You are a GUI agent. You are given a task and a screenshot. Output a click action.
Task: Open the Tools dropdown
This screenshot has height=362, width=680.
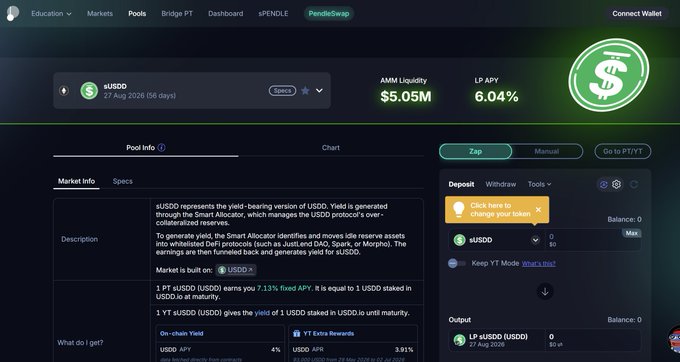tap(539, 184)
